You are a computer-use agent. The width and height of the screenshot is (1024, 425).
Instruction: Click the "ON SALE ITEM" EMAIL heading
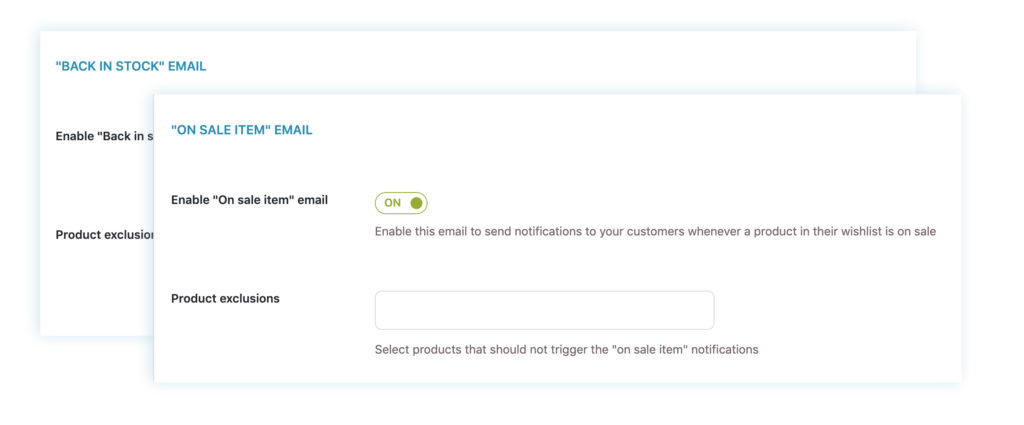[242, 130]
